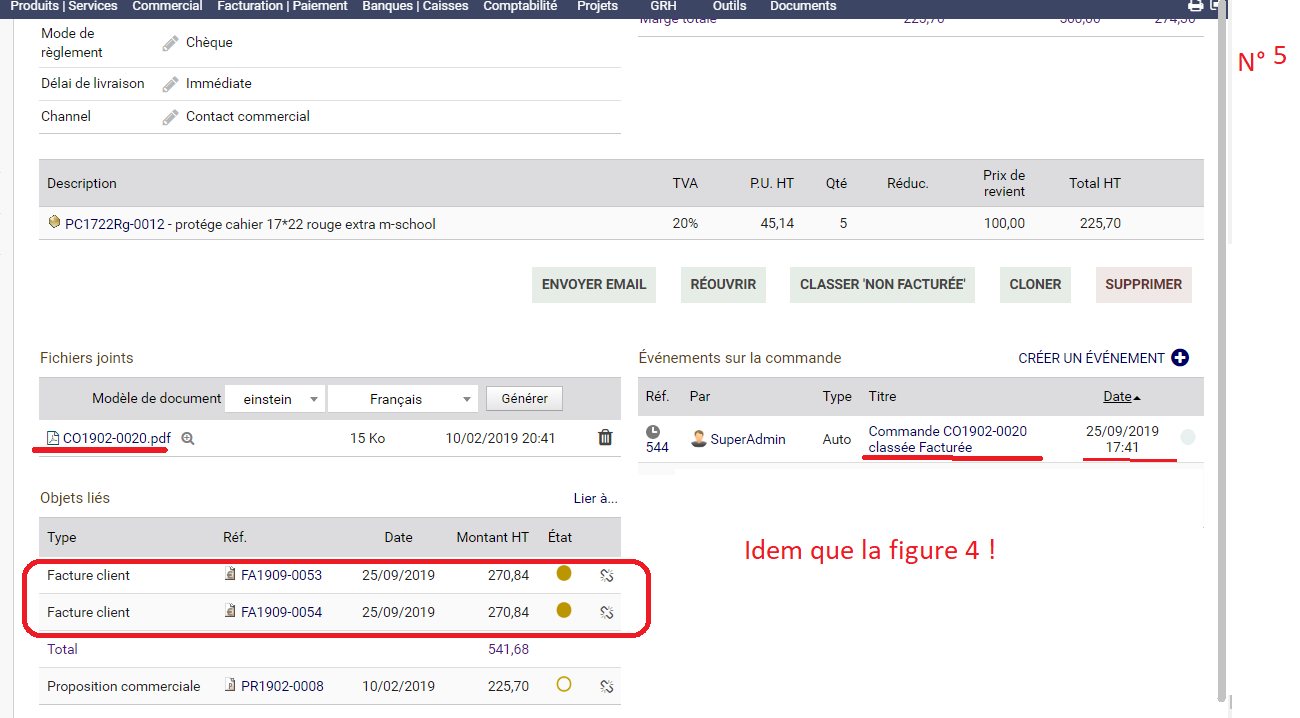Click SUPPRIMER button
Screen dimensions: 1300x718
click(1144, 284)
